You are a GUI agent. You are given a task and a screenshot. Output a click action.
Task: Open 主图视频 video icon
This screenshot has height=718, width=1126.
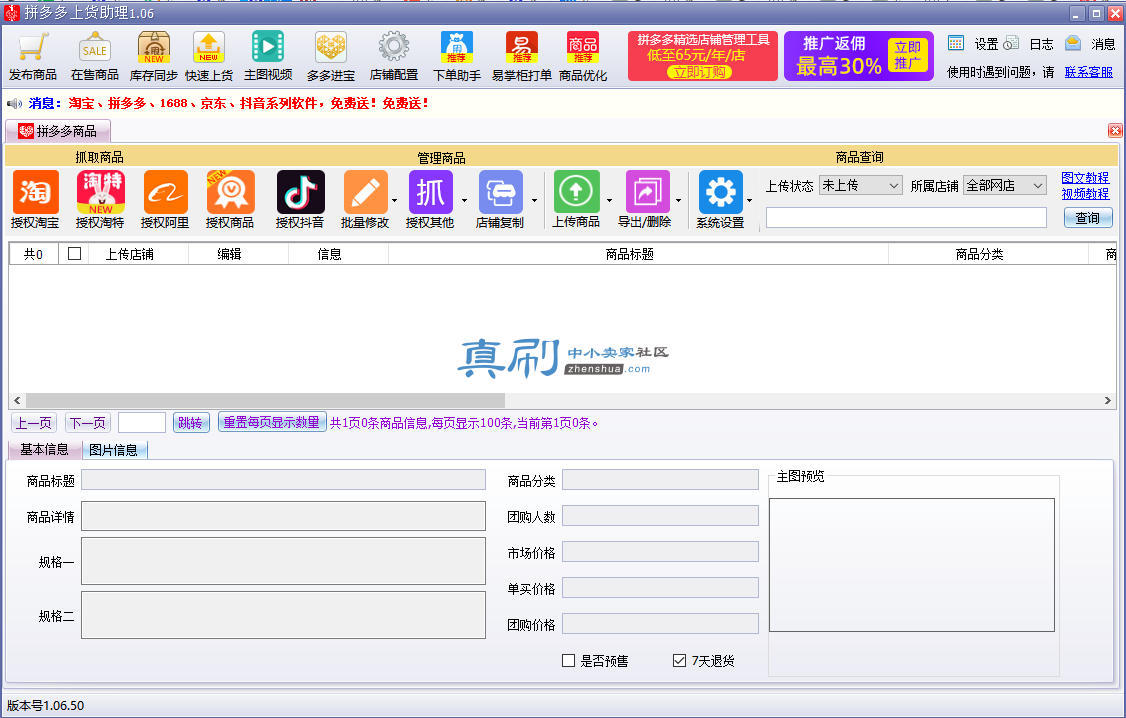(x=268, y=48)
